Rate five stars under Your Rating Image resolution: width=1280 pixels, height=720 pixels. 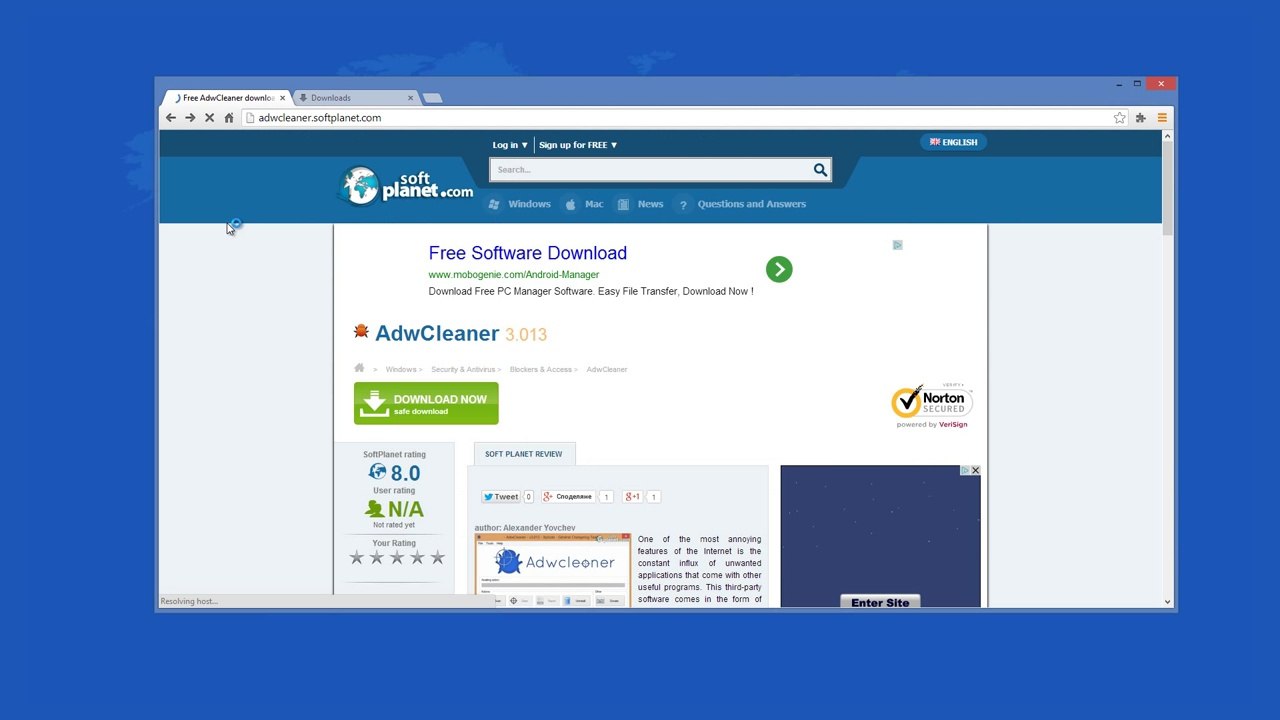click(437, 558)
